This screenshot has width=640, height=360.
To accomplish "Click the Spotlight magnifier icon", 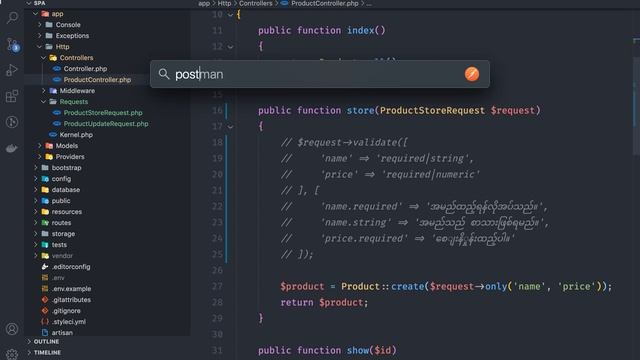I will pos(164,74).
